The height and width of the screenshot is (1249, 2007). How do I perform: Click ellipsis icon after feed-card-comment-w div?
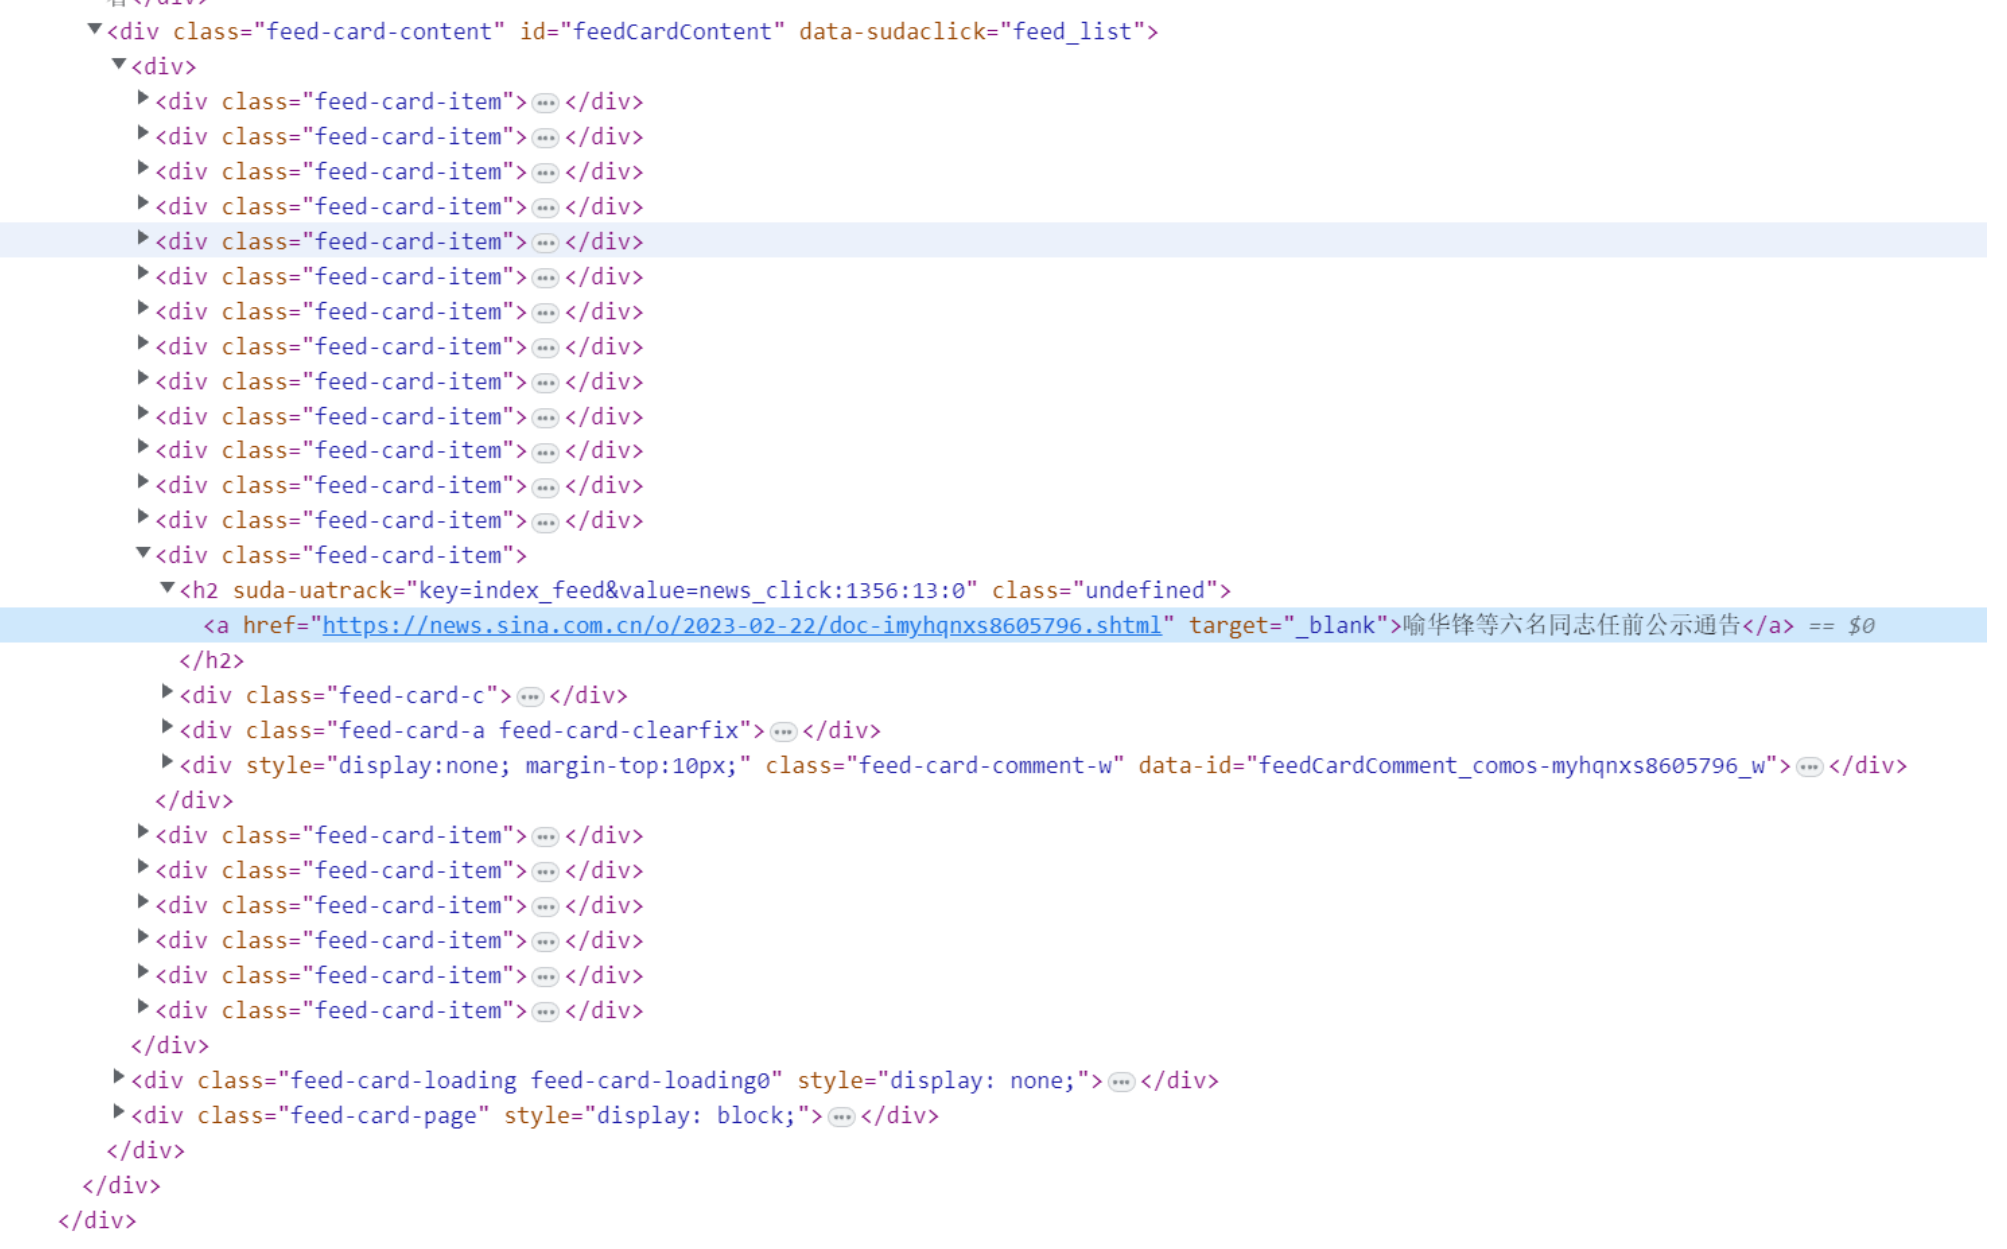tap(1809, 767)
